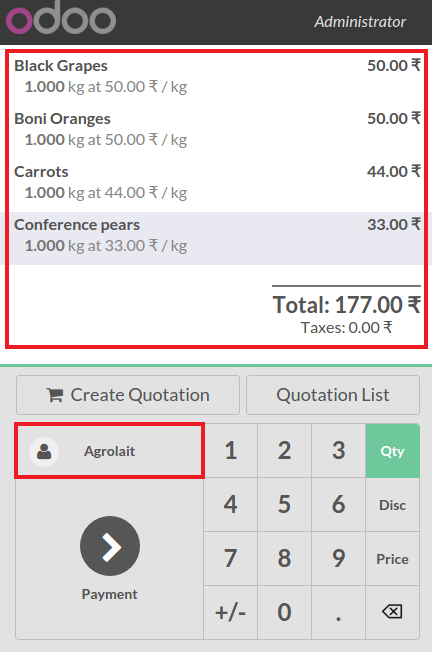Tap the number 9 numpad key
Screen dimensions: 432x652
click(338, 559)
